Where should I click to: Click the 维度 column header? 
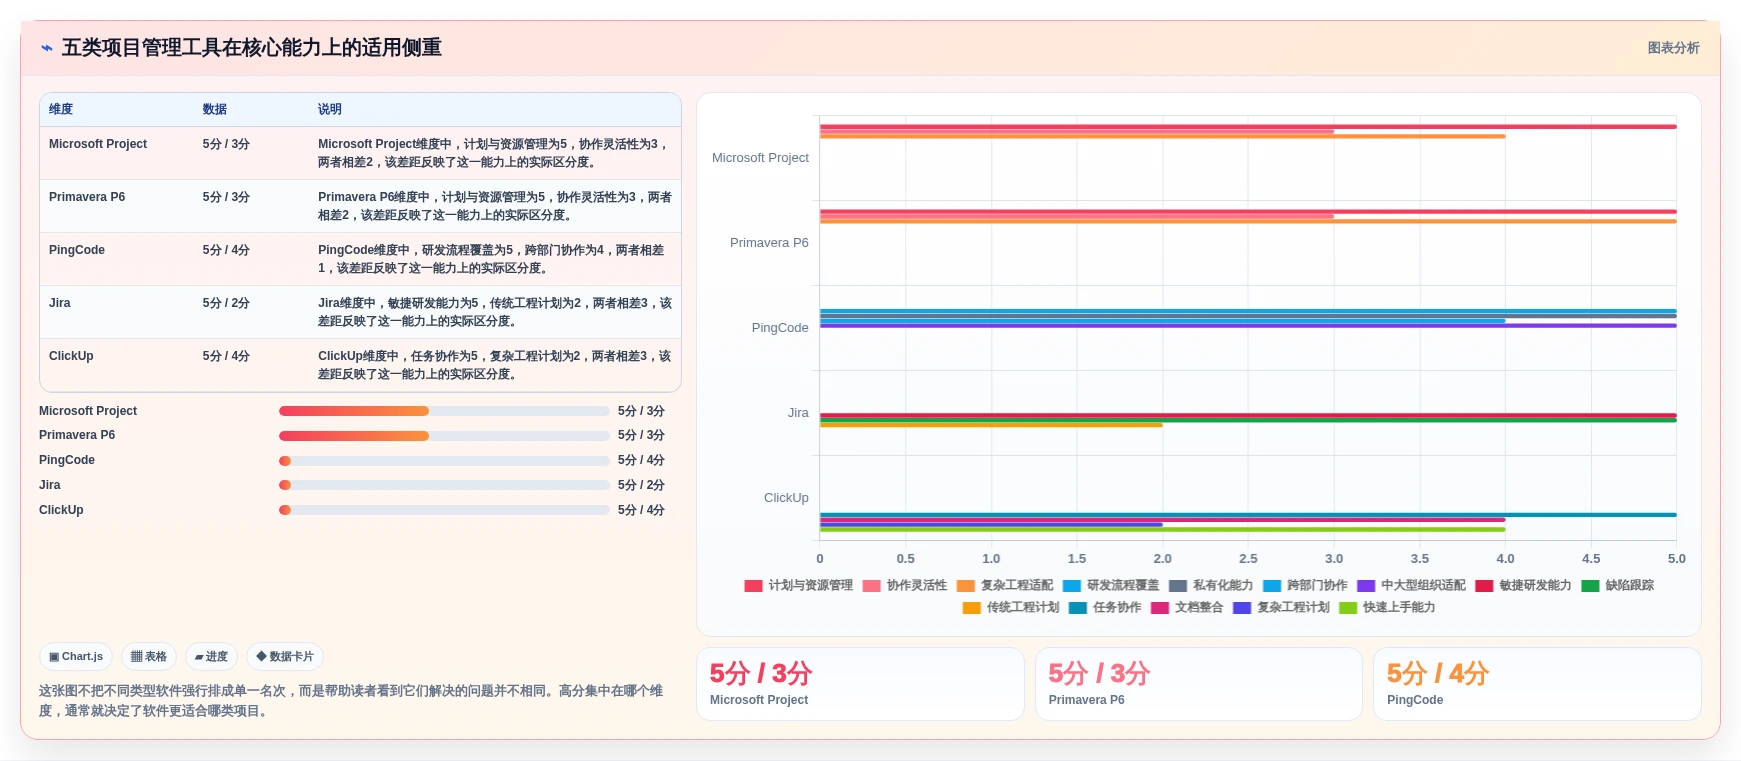61,109
